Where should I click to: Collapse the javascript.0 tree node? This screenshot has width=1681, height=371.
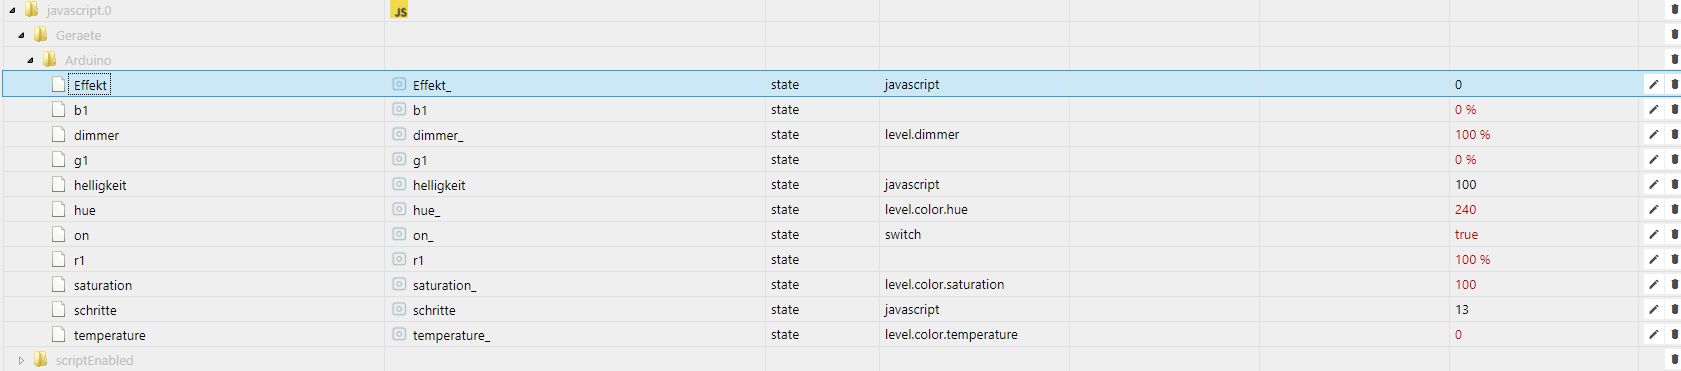coord(12,10)
